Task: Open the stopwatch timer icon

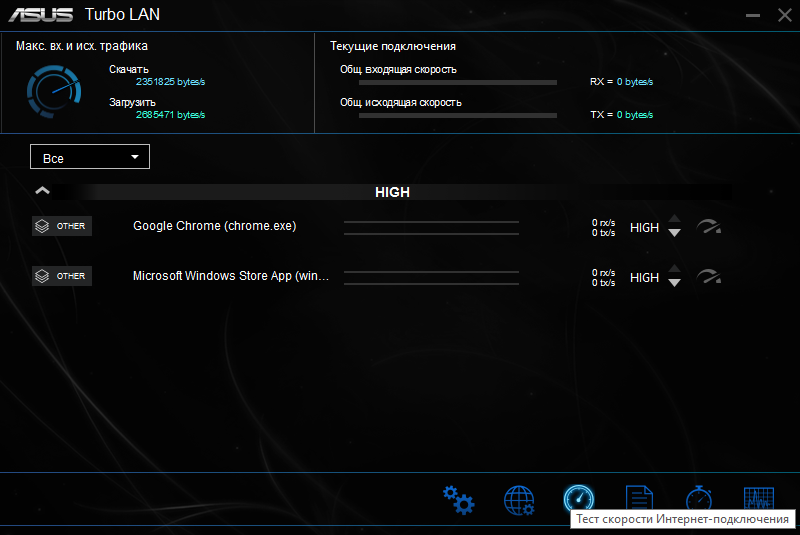Action: 698,498
